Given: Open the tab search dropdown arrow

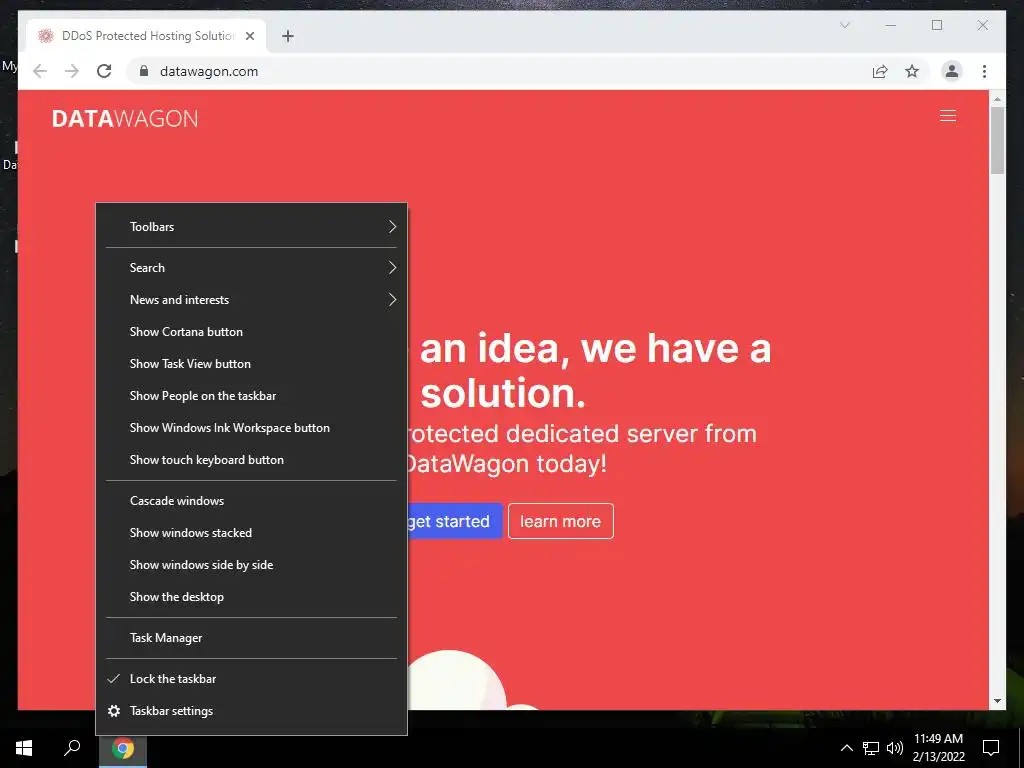Looking at the screenshot, I should (844, 25).
